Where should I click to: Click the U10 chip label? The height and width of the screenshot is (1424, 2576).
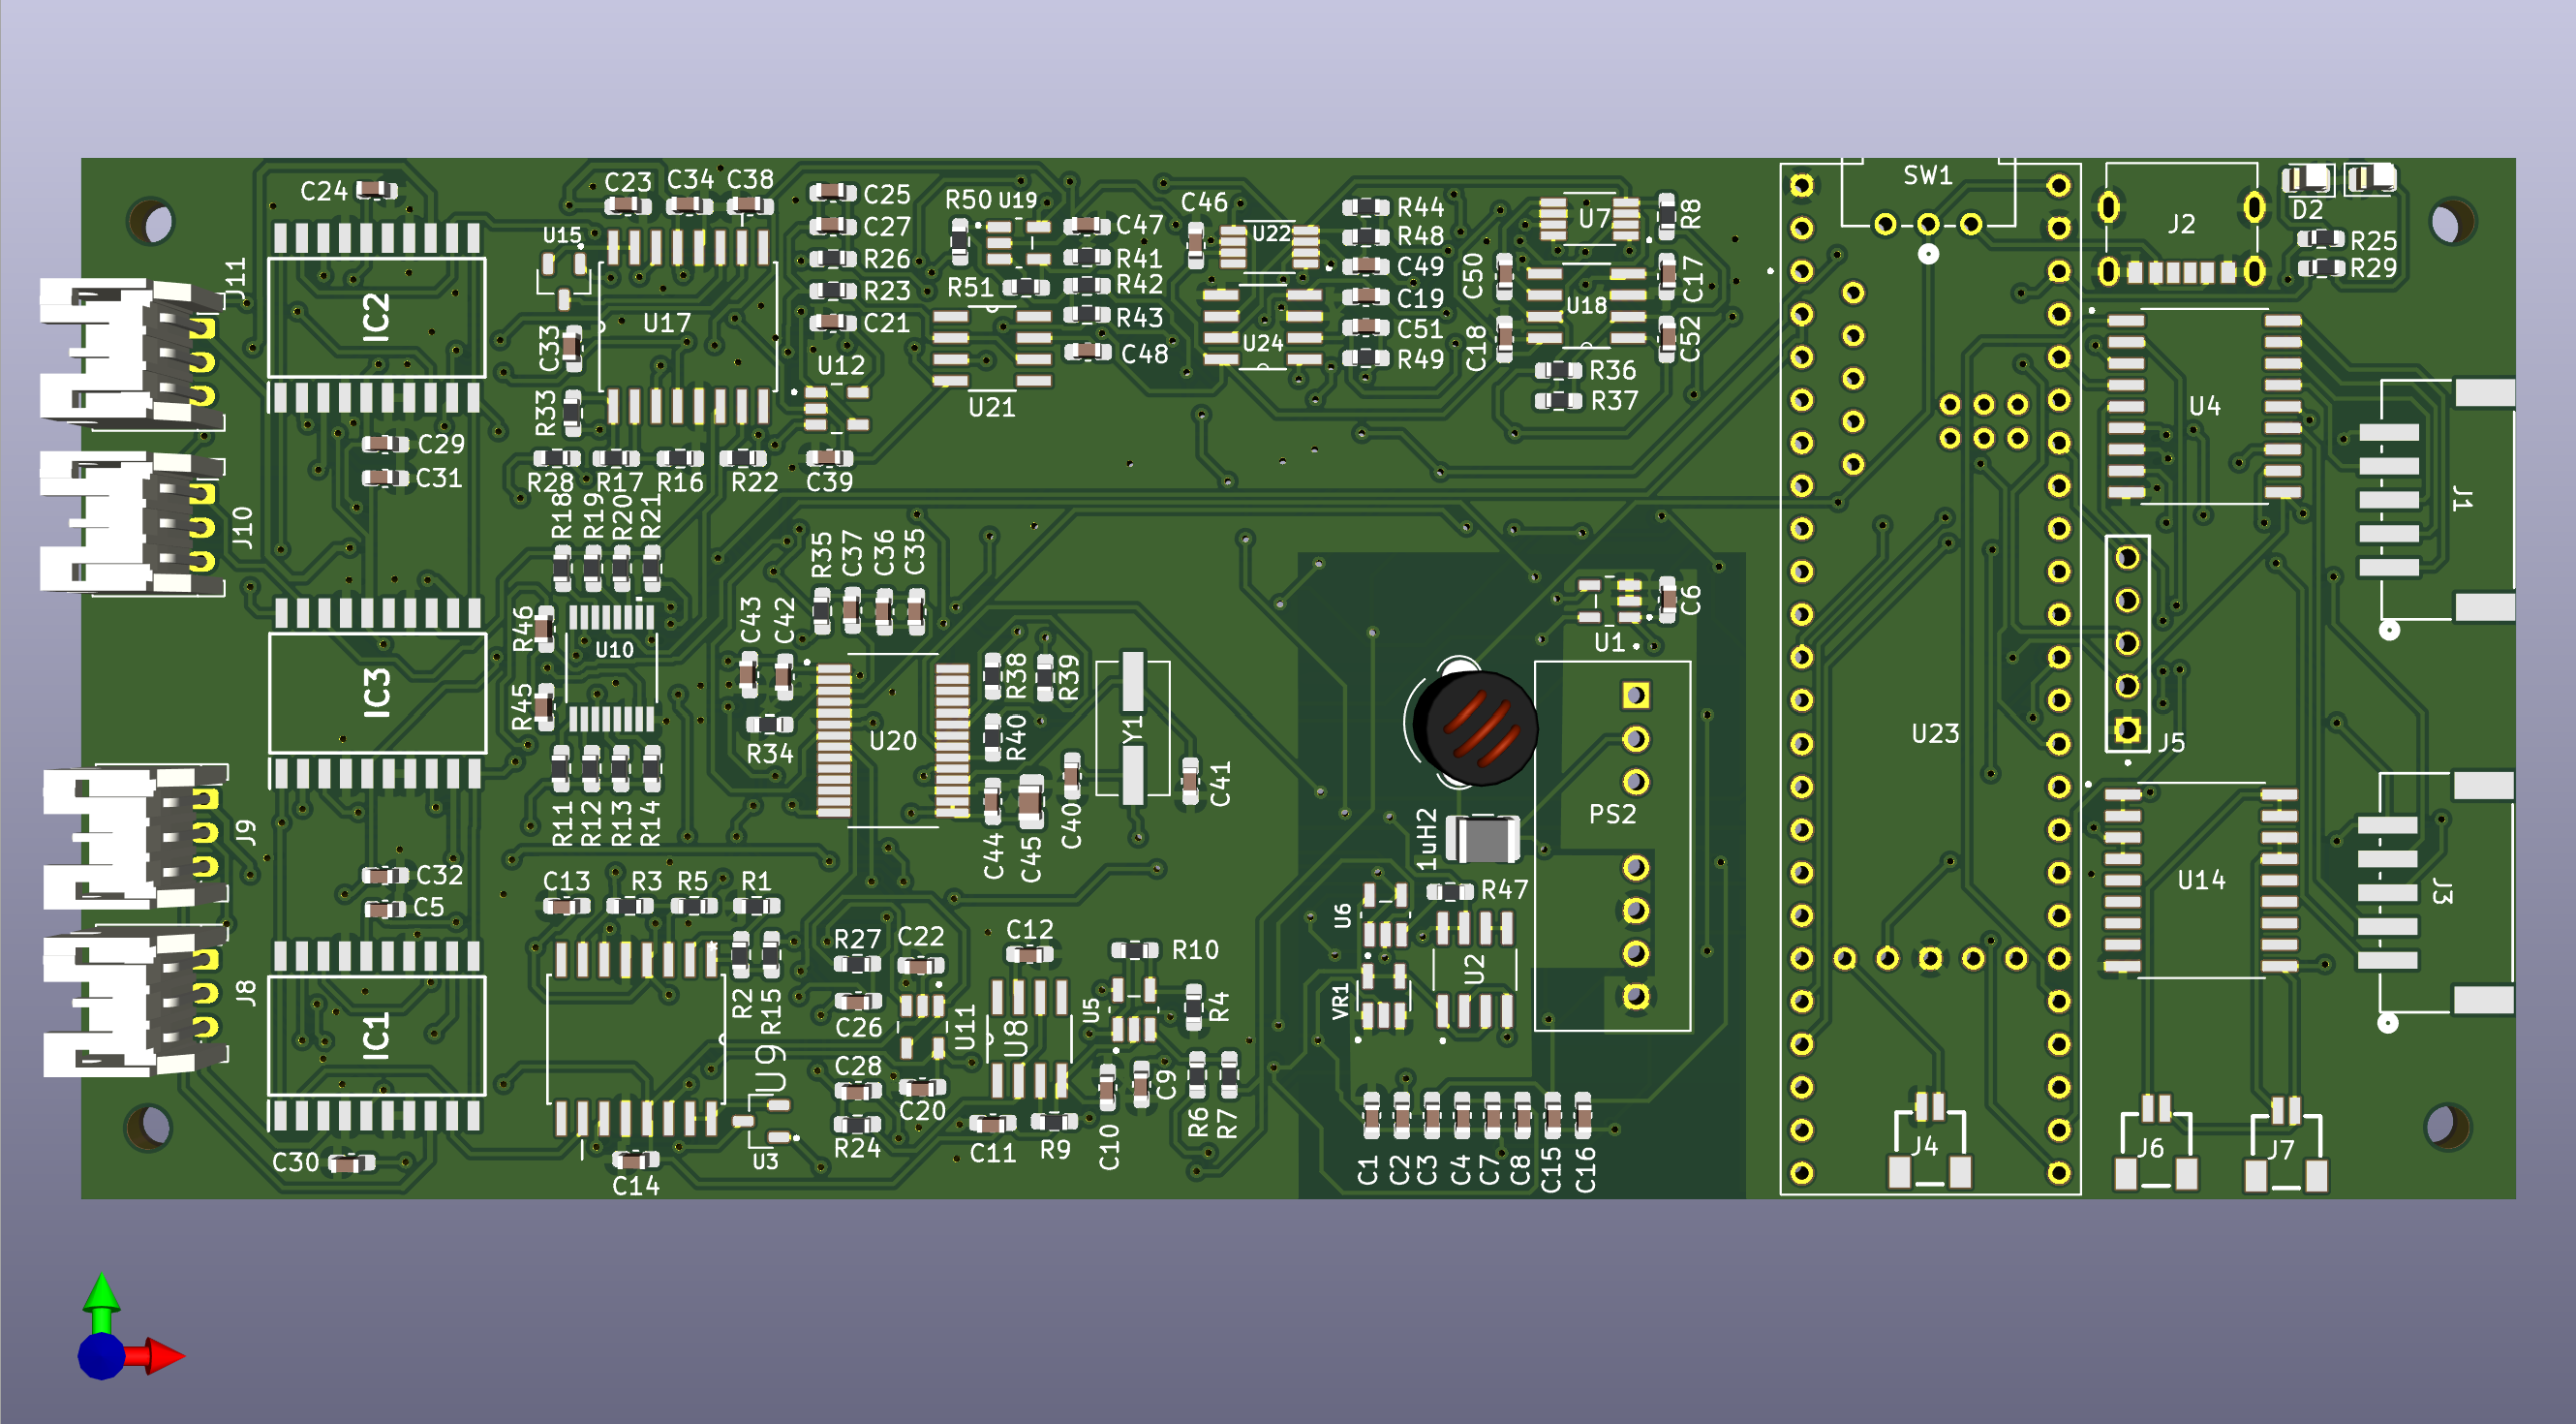tap(614, 650)
